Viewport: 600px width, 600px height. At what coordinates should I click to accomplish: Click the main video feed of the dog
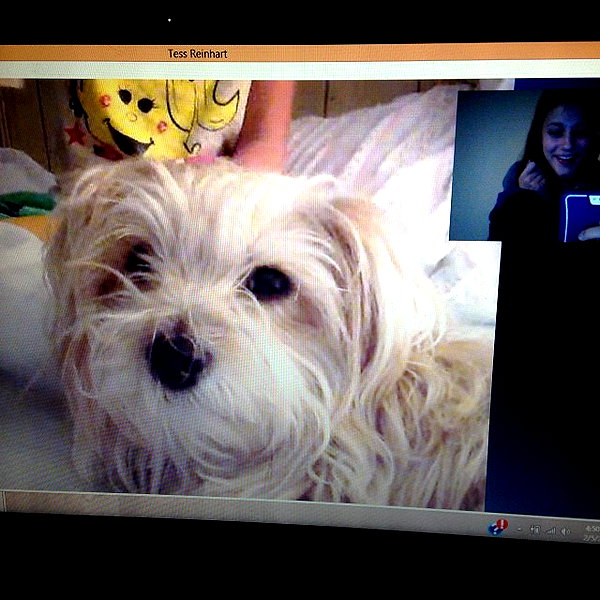[x=245, y=295]
